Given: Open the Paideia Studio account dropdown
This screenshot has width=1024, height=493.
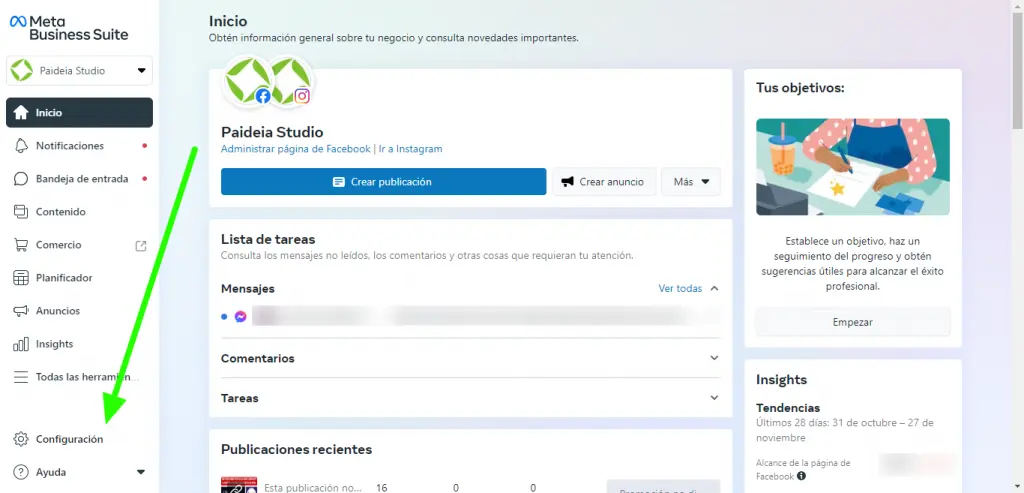Looking at the screenshot, I should [79, 71].
